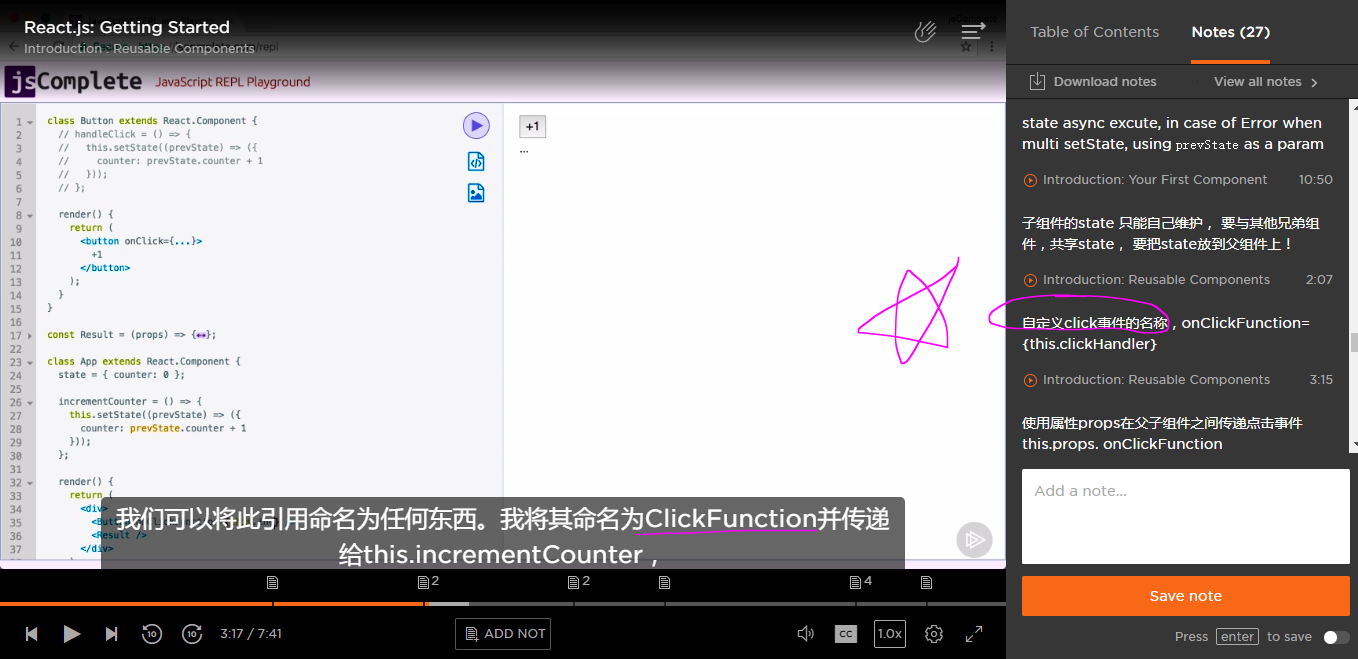The width and height of the screenshot is (1358, 659).
Task: Click note text with this.props. onClickFunction
Action: click(x=1163, y=433)
